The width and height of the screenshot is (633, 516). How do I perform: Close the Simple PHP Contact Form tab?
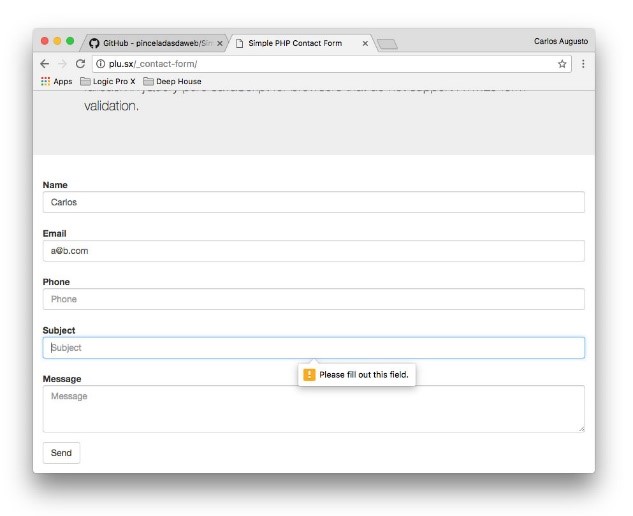[x=365, y=43]
